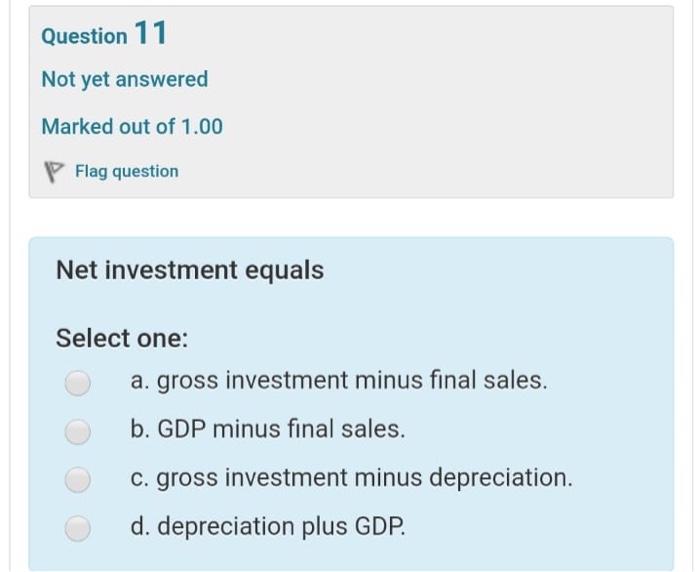Click the 'Select one:' instruction label
700x572 pixels.
(x=122, y=338)
